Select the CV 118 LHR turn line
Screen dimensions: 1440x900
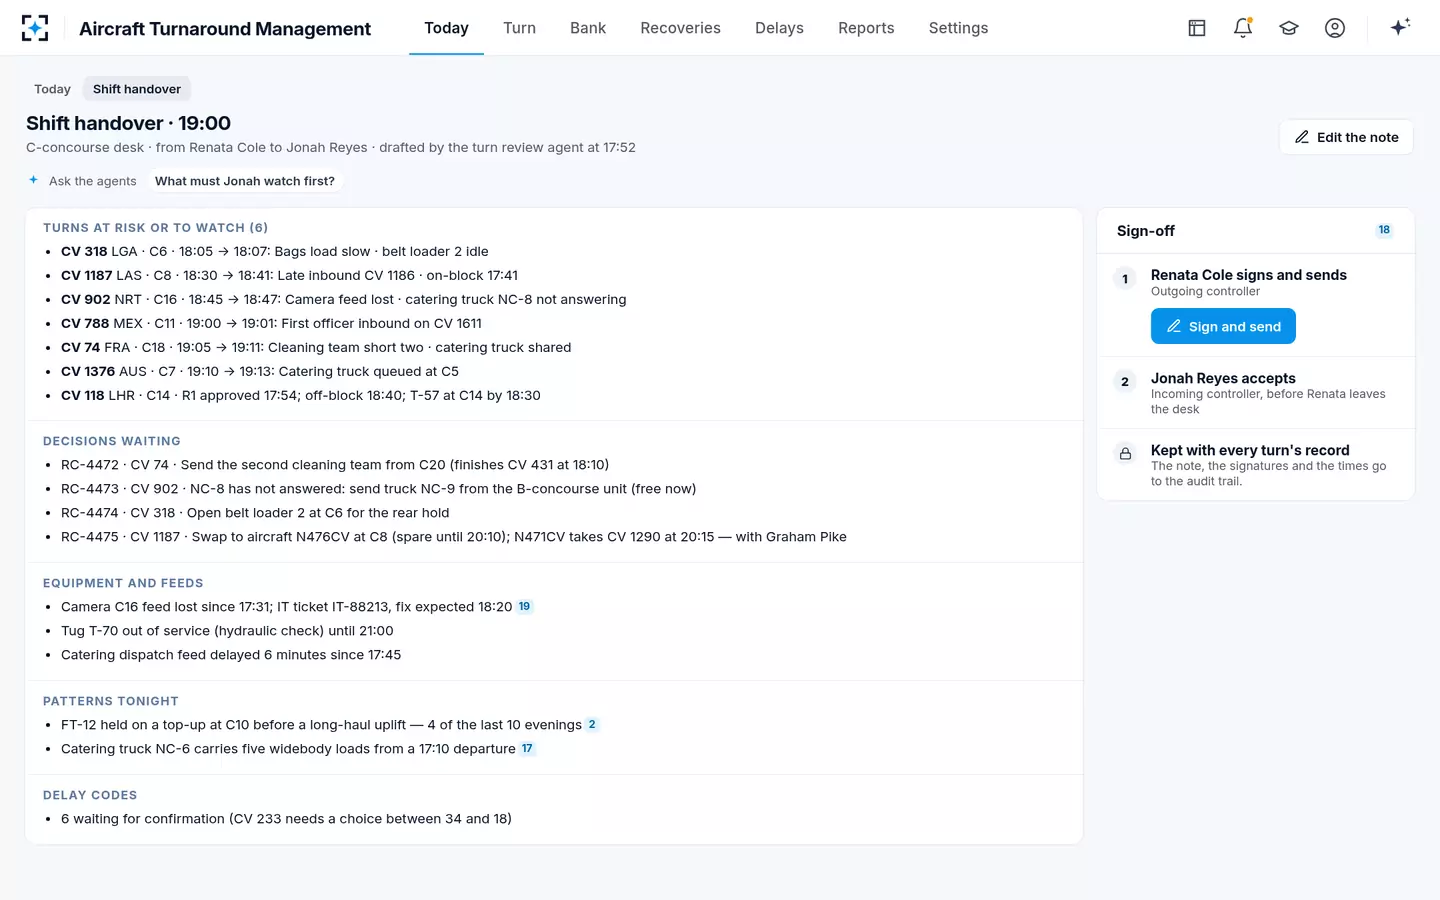(x=301, y=396)
